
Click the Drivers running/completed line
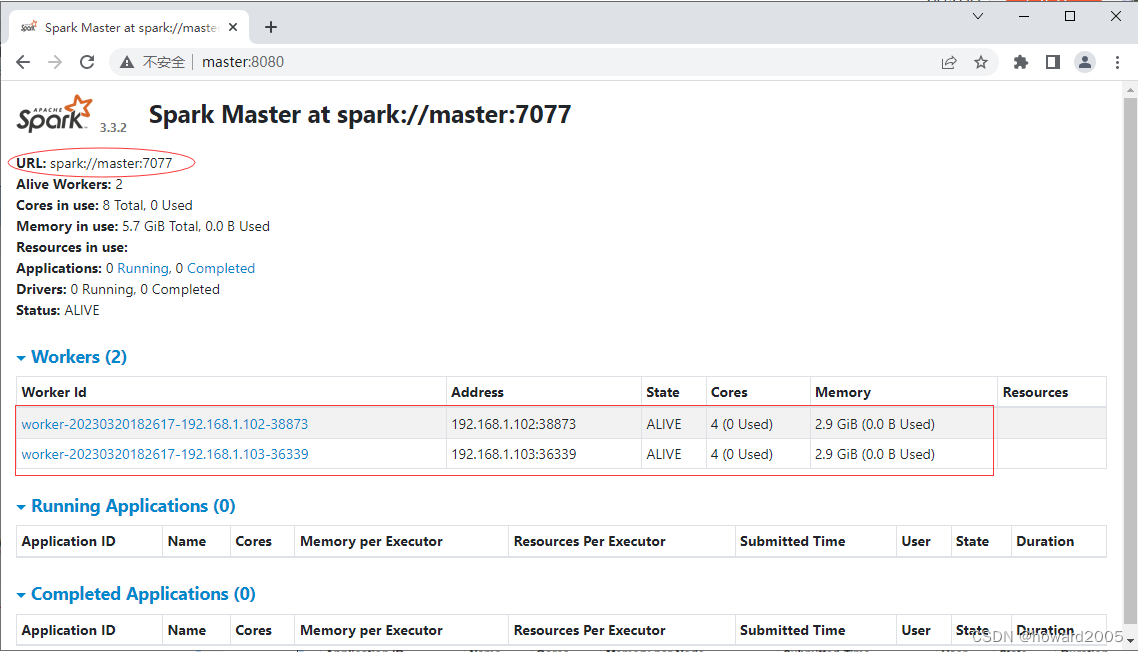pos(118,290)
